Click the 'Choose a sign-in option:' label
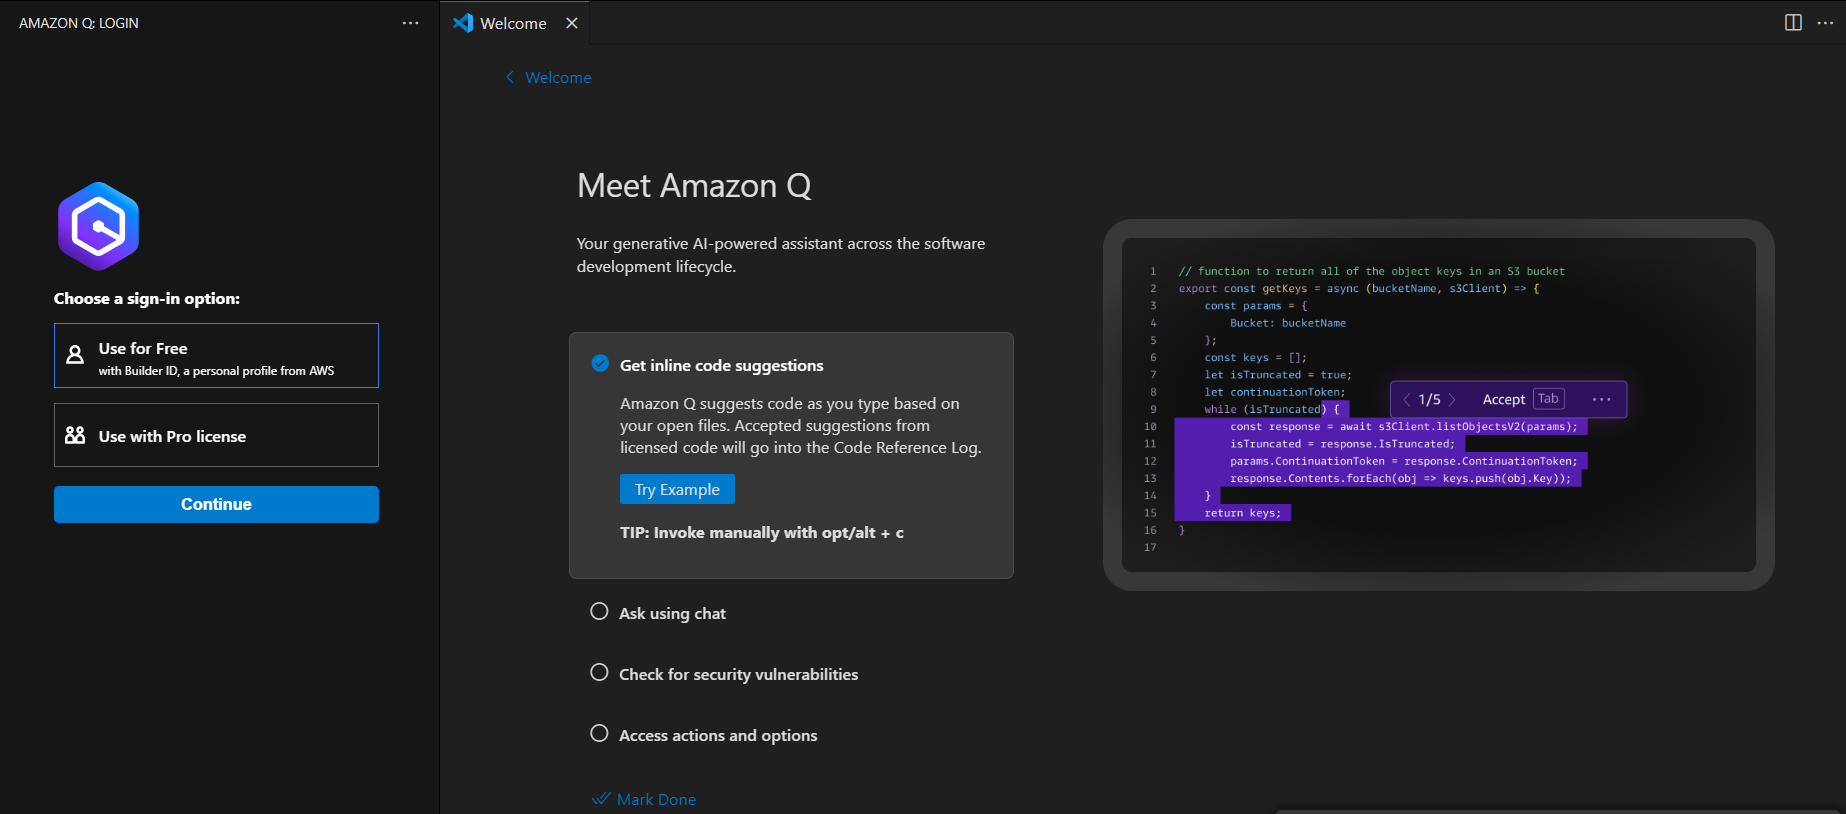The height and width of the screenshot is (814, 1846). pos(147,298)
